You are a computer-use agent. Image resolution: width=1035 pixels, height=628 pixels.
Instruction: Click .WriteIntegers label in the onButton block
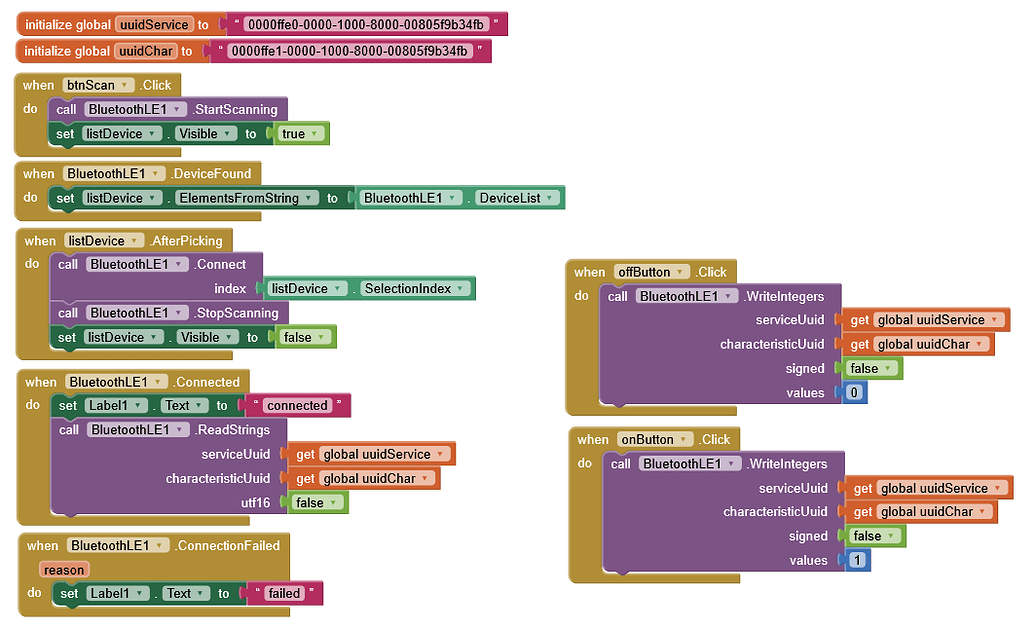click(787, 464)
